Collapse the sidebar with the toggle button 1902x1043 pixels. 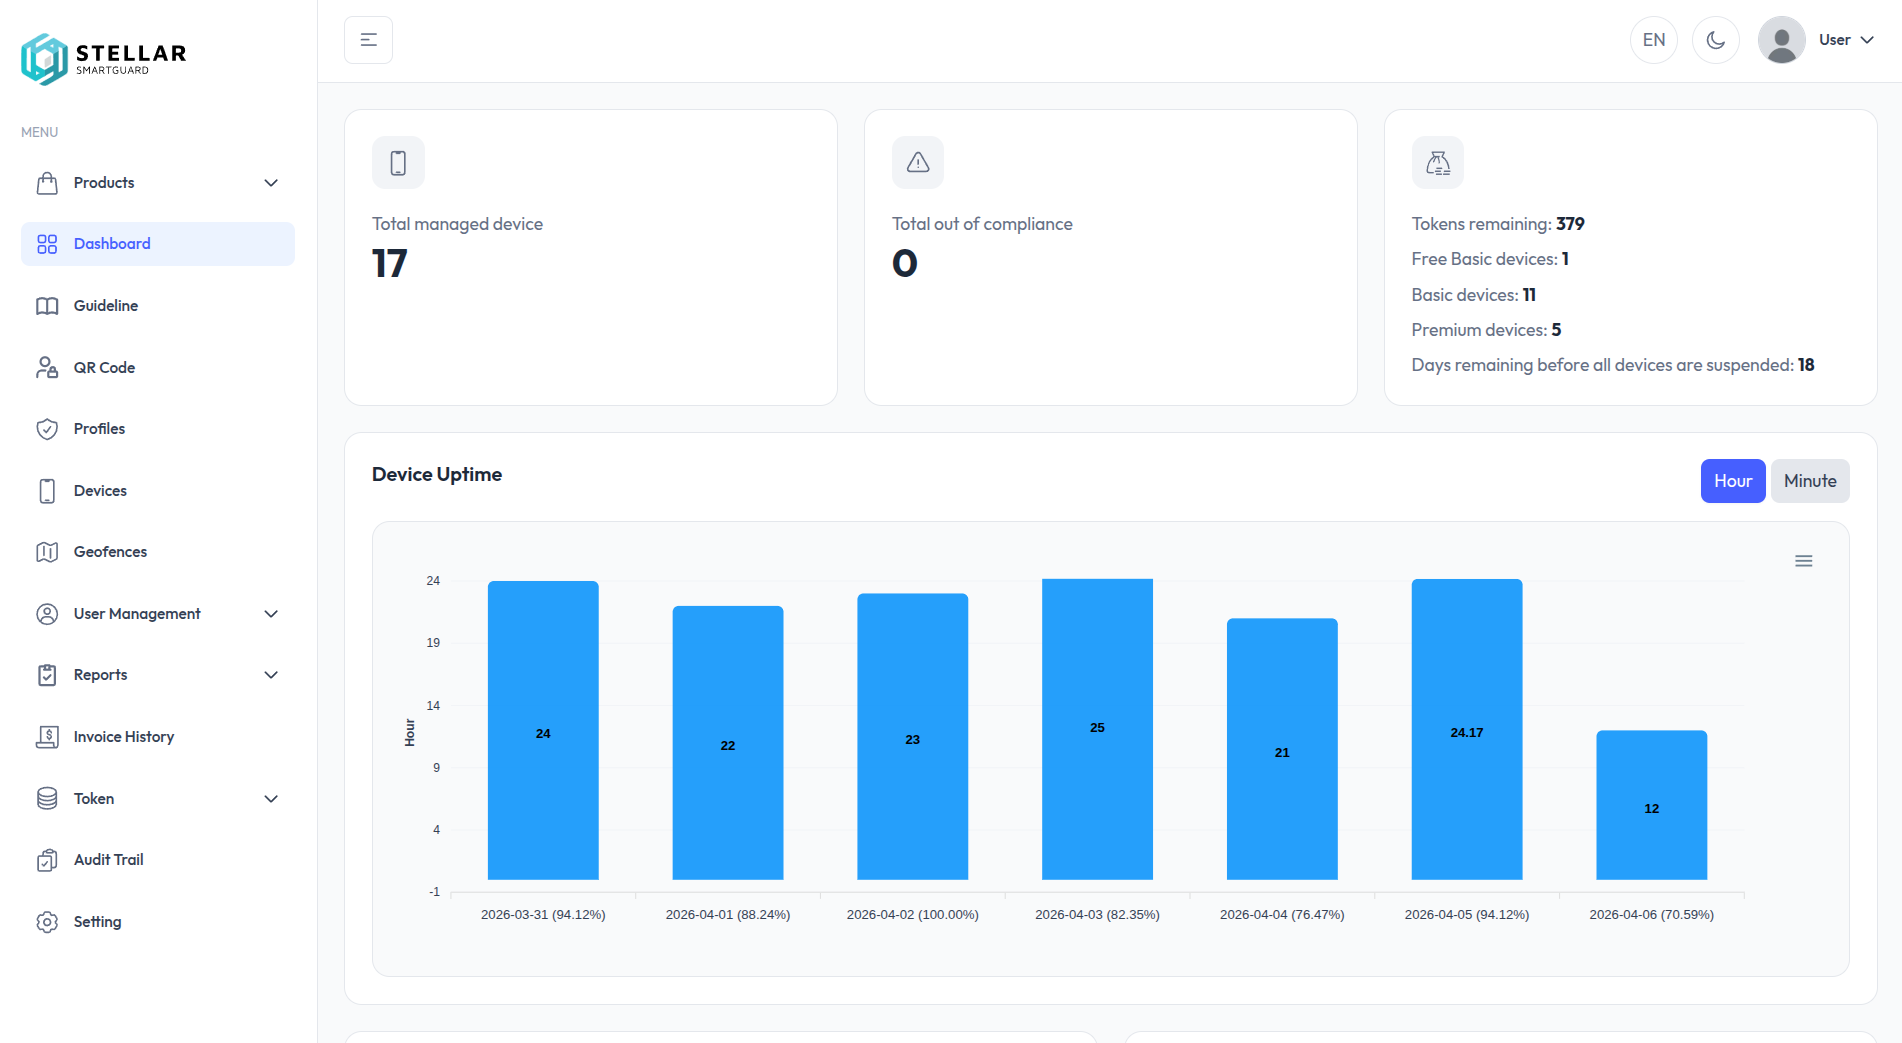point(368,39)
